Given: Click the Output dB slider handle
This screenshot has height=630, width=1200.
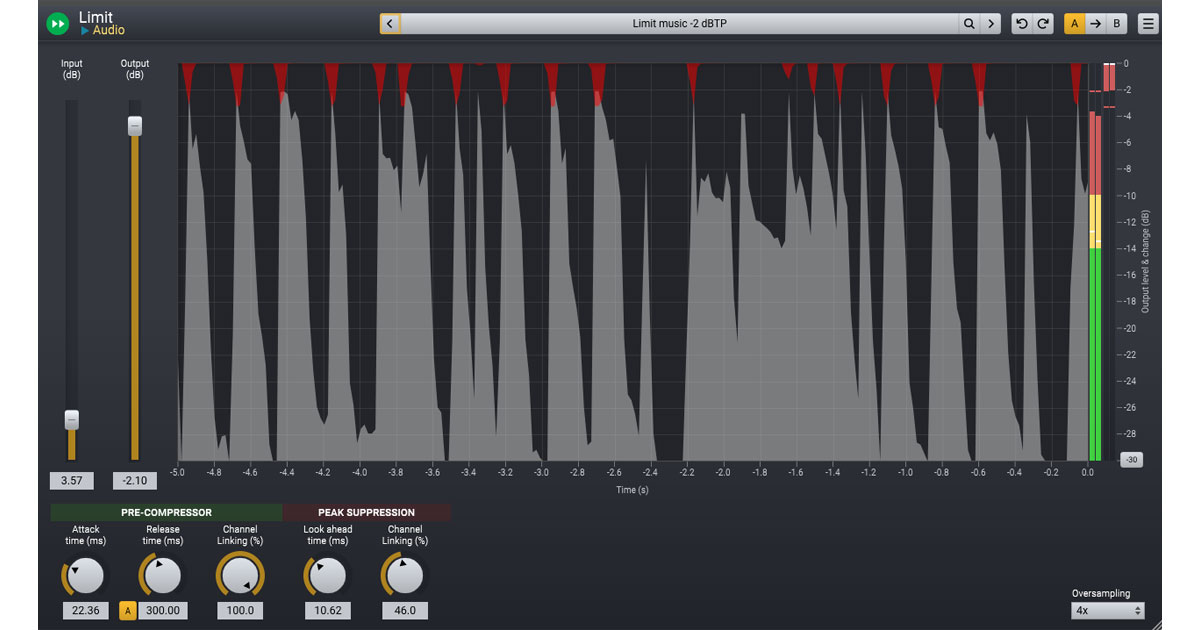Looking at the screenshot, I should [x=135, y=126].
